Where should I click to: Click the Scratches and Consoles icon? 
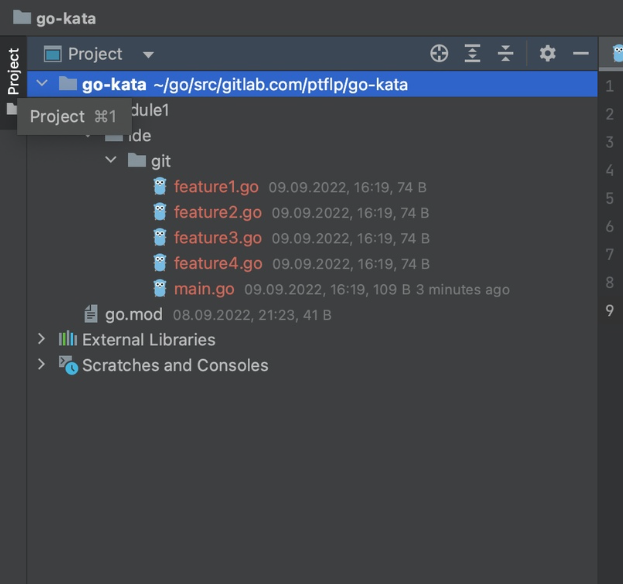point(68,365)
